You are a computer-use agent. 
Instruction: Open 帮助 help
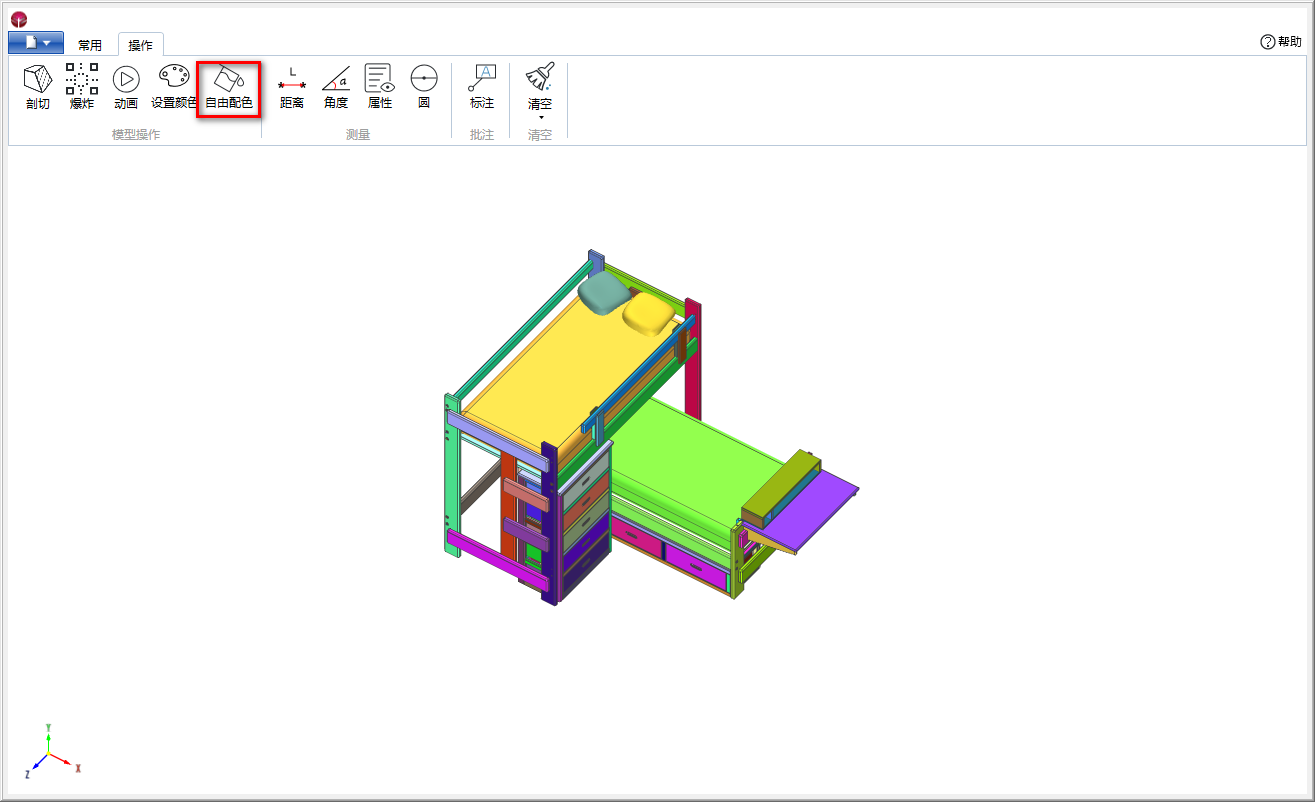[1281, 42]
